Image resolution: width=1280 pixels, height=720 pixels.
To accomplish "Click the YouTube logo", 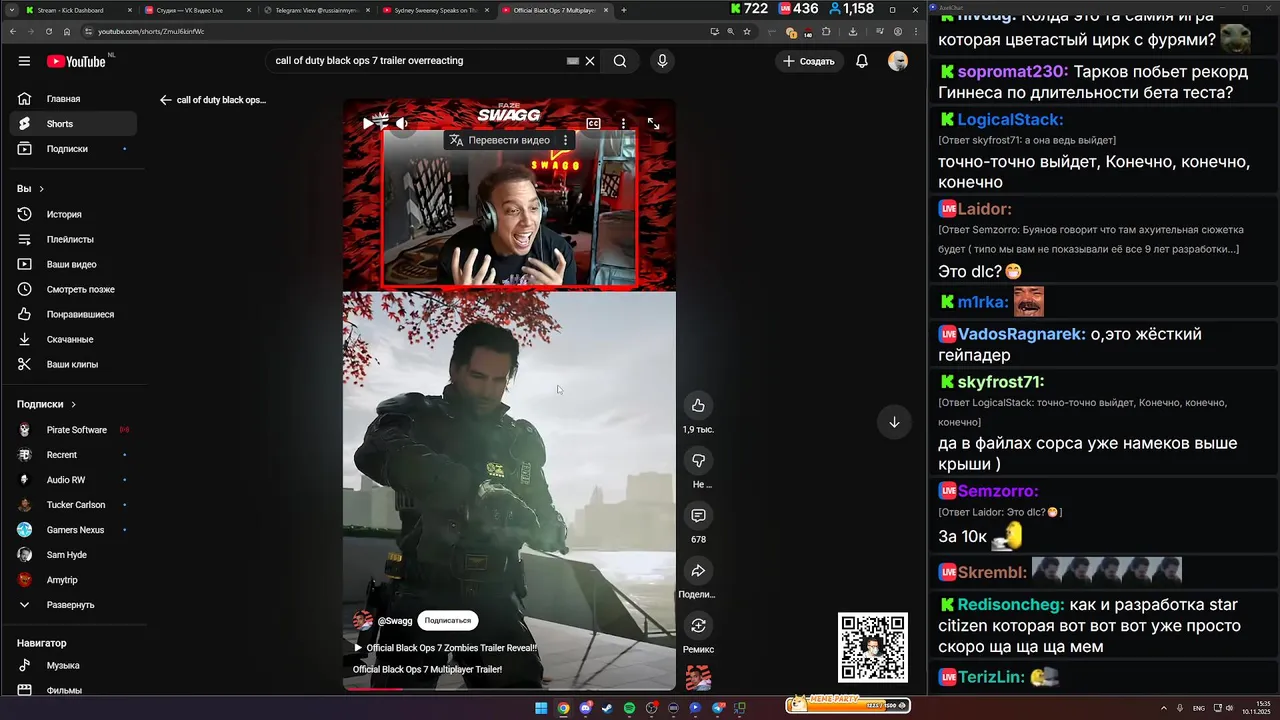I will click(77, 61).
